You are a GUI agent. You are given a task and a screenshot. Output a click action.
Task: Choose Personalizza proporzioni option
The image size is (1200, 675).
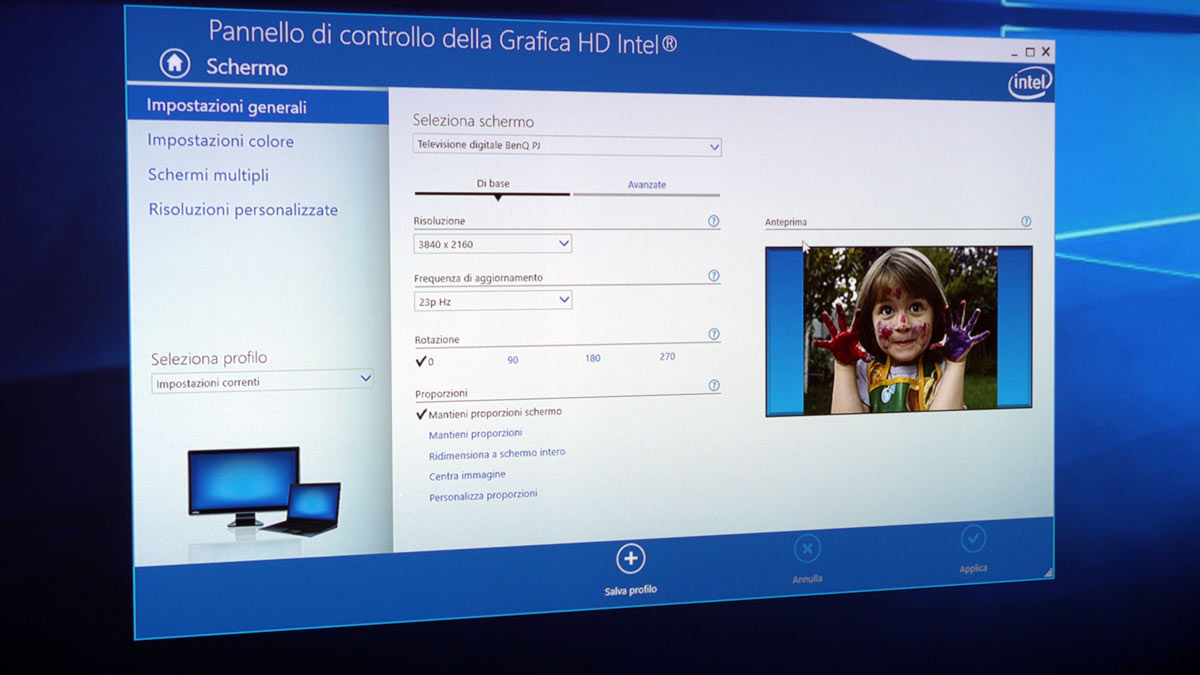click(x=483, y=496)
